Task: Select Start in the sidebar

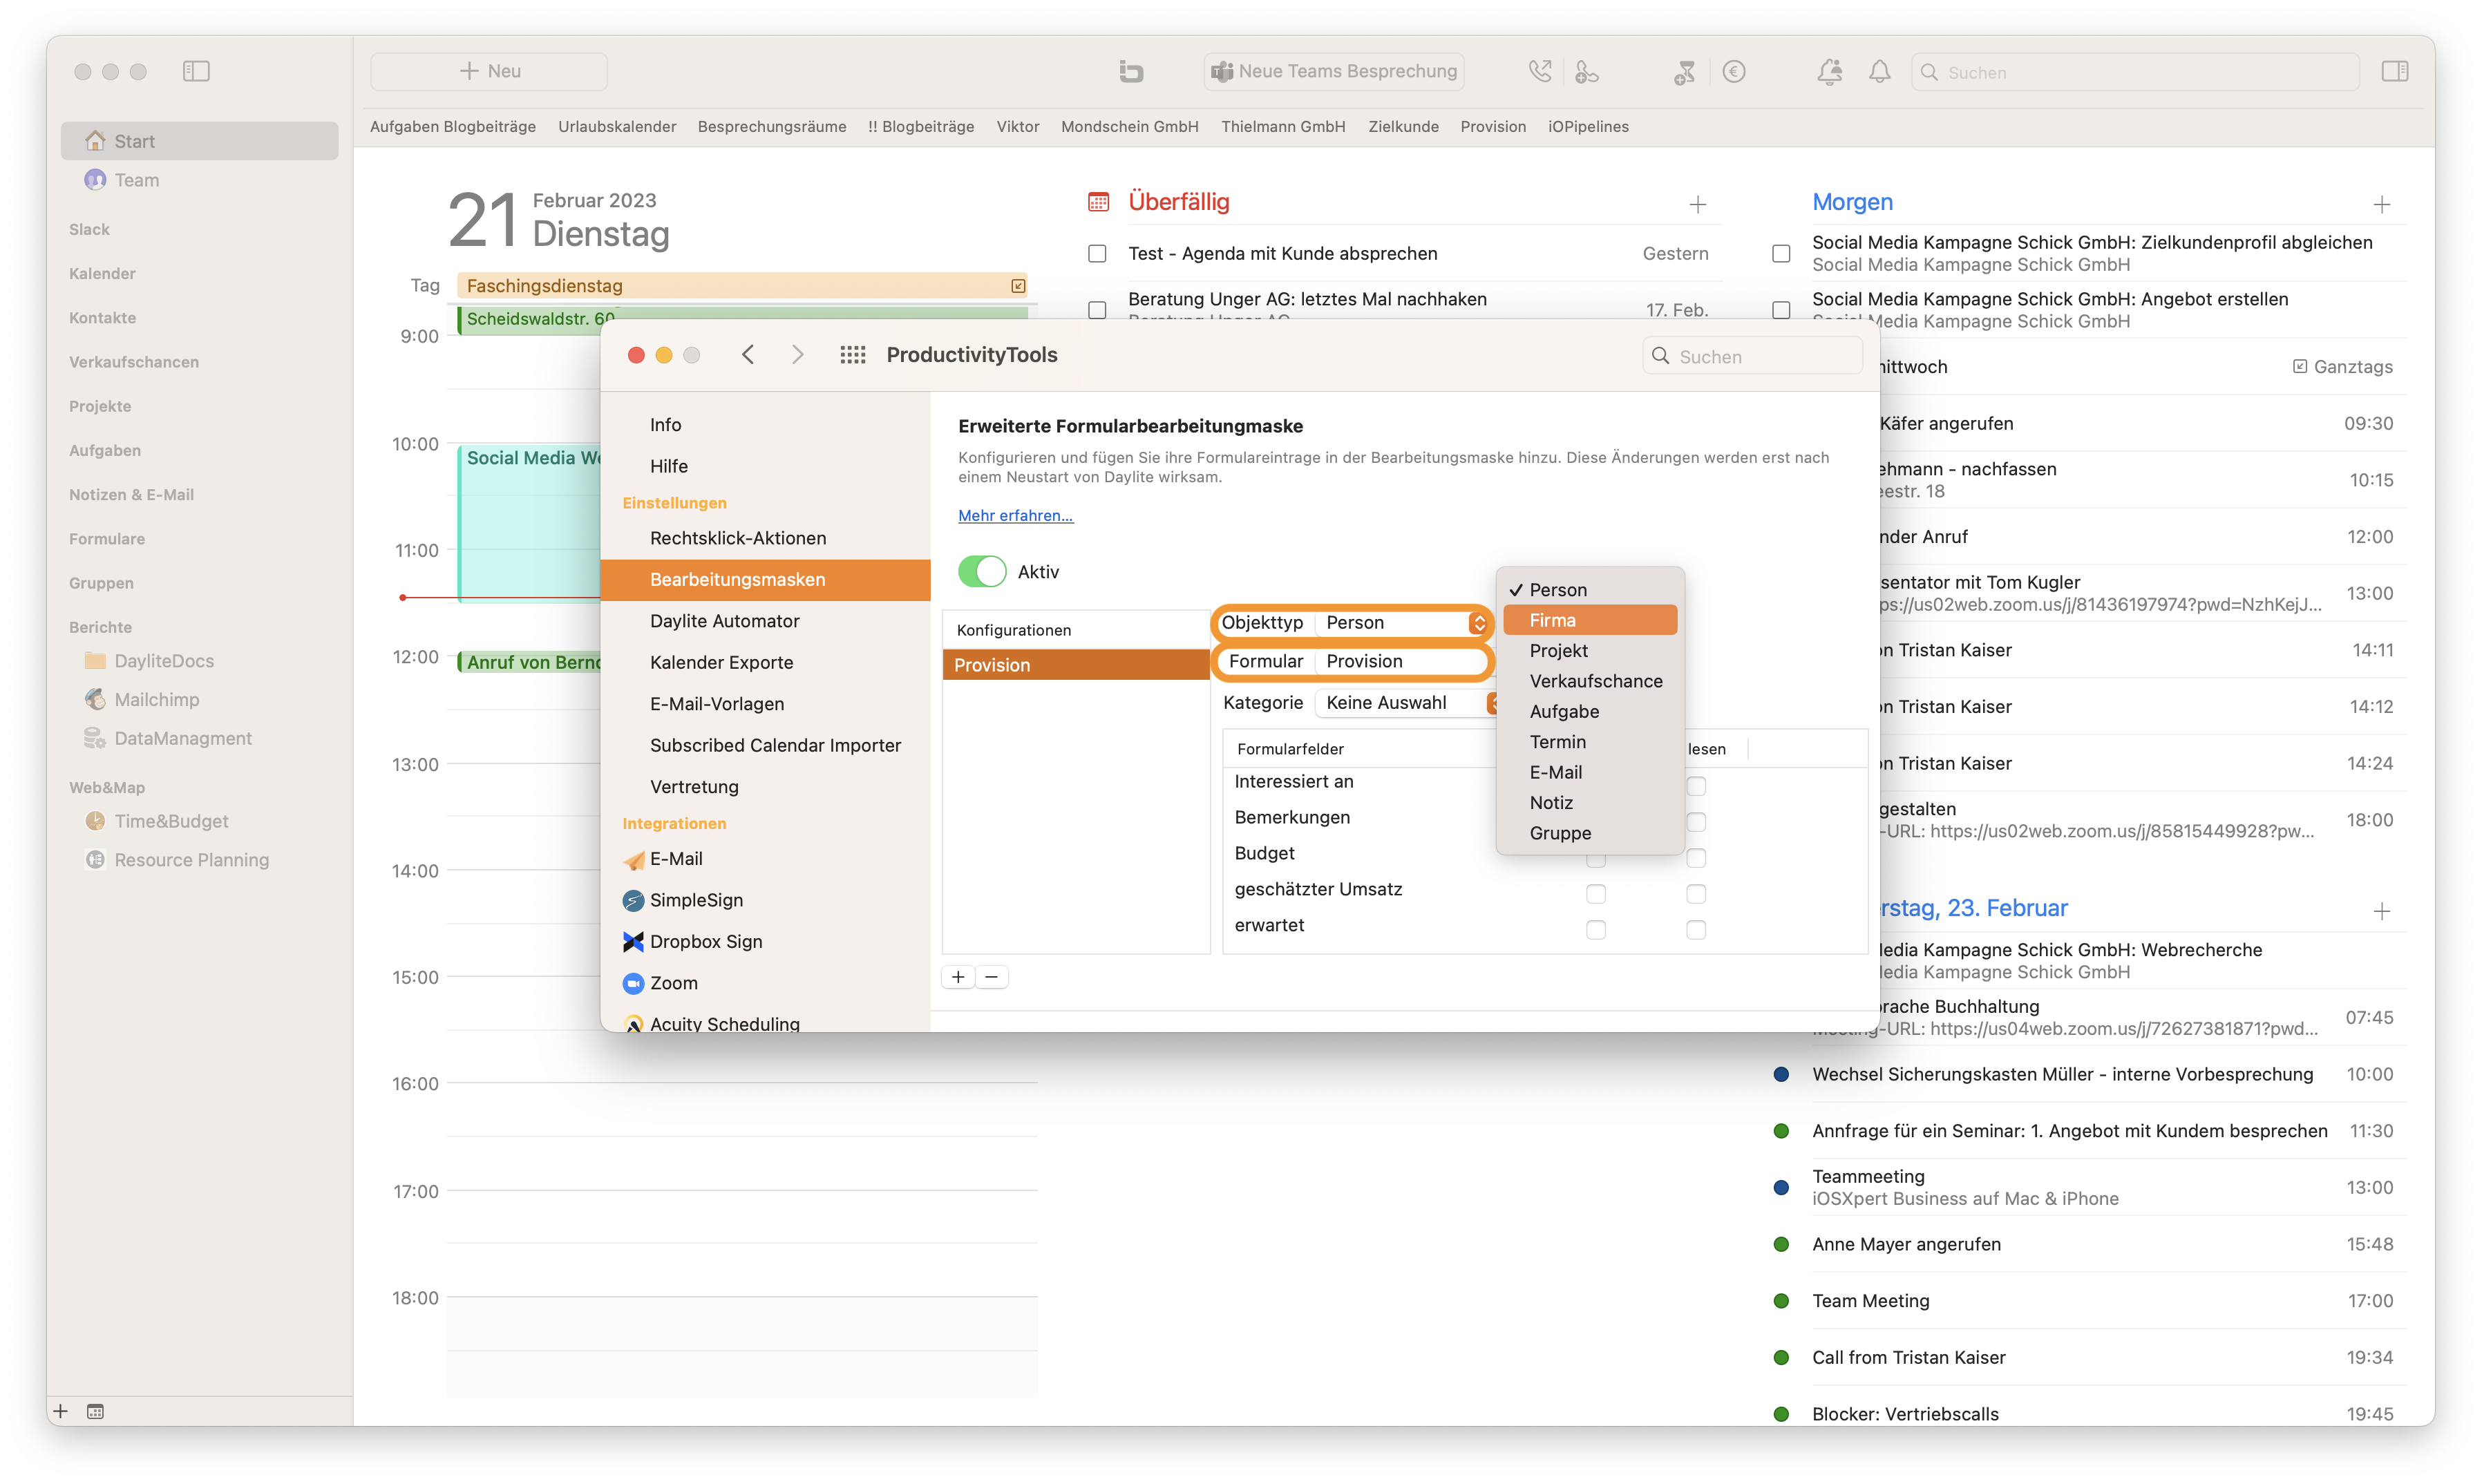Action: pyautogui.click(x=200, y=141)
